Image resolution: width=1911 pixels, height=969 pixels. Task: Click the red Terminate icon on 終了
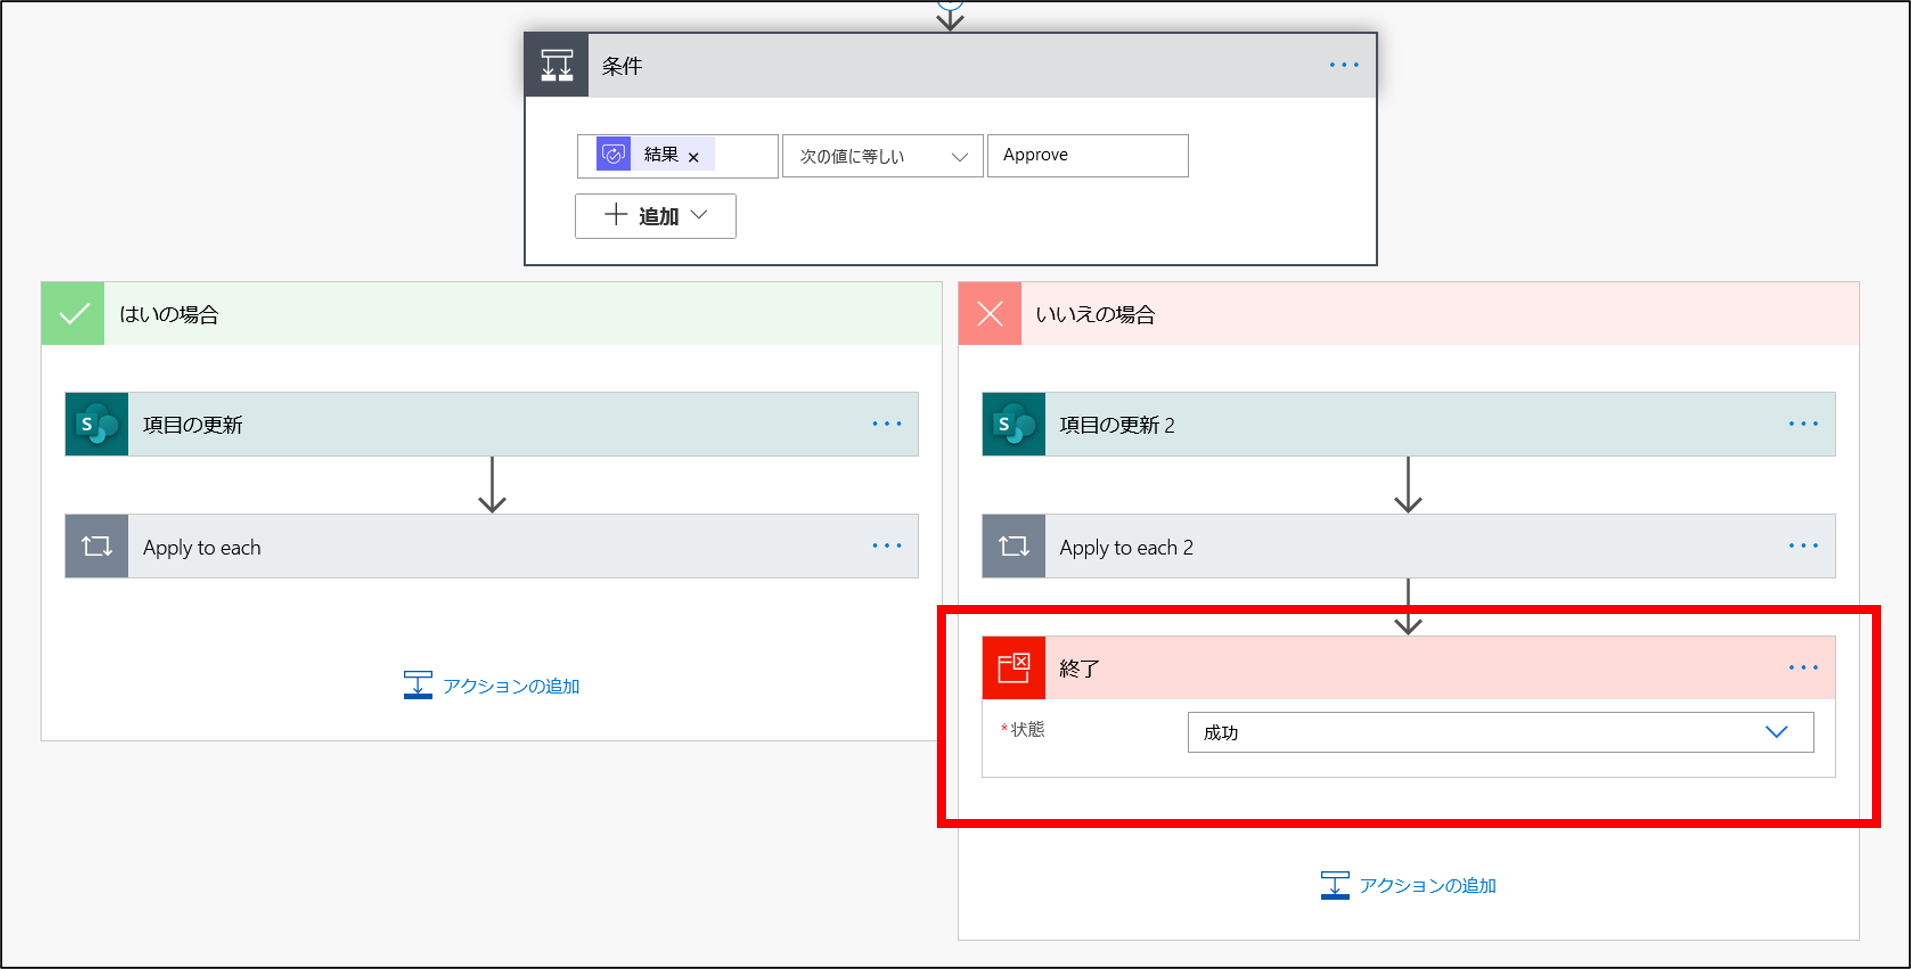[1014, 668]
